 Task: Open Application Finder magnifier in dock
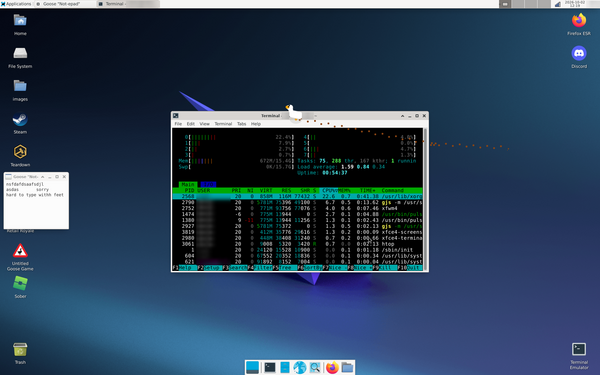coord(315,367)
